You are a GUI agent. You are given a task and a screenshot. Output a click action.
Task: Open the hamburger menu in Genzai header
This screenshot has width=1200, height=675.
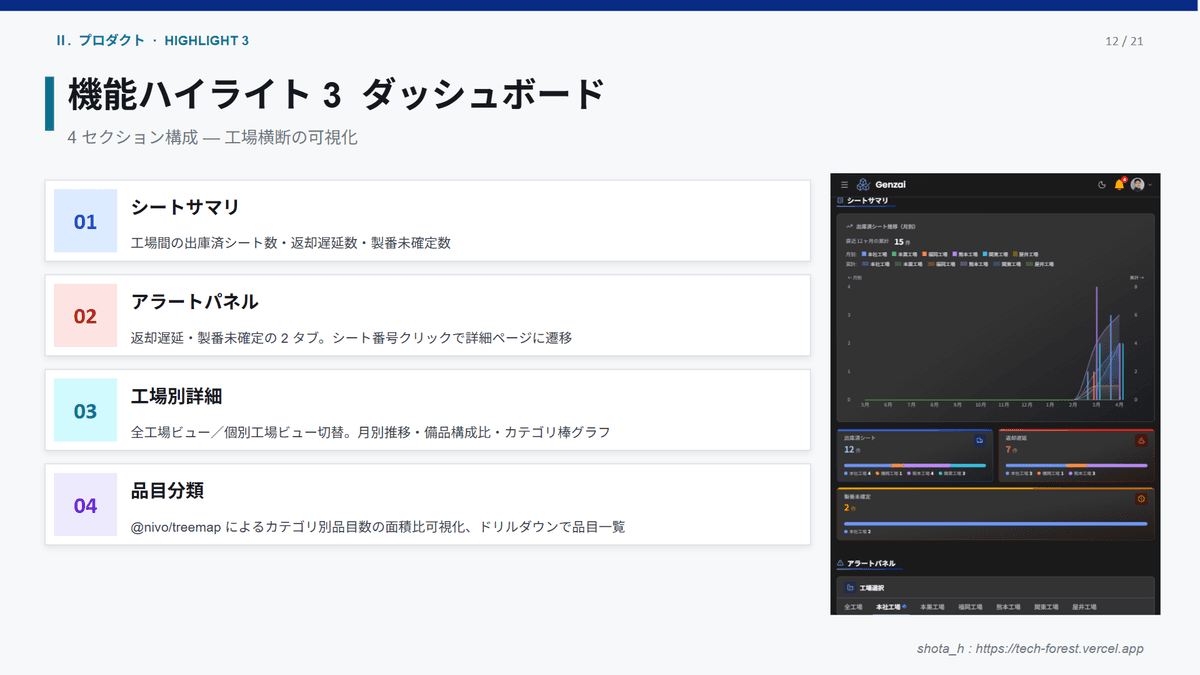pos(844,184)
